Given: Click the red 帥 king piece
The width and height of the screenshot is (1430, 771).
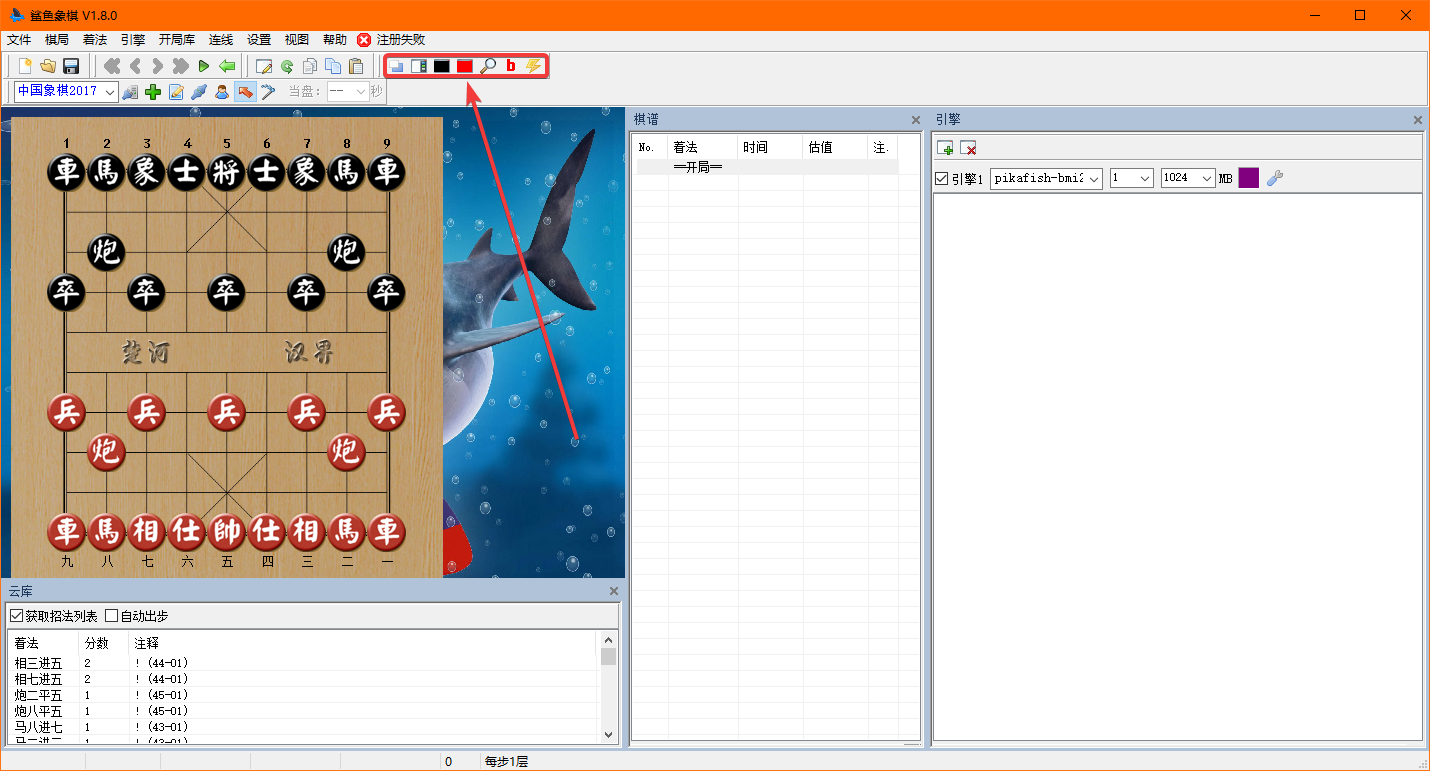Looking at the screenshot, I should [227, 532].
